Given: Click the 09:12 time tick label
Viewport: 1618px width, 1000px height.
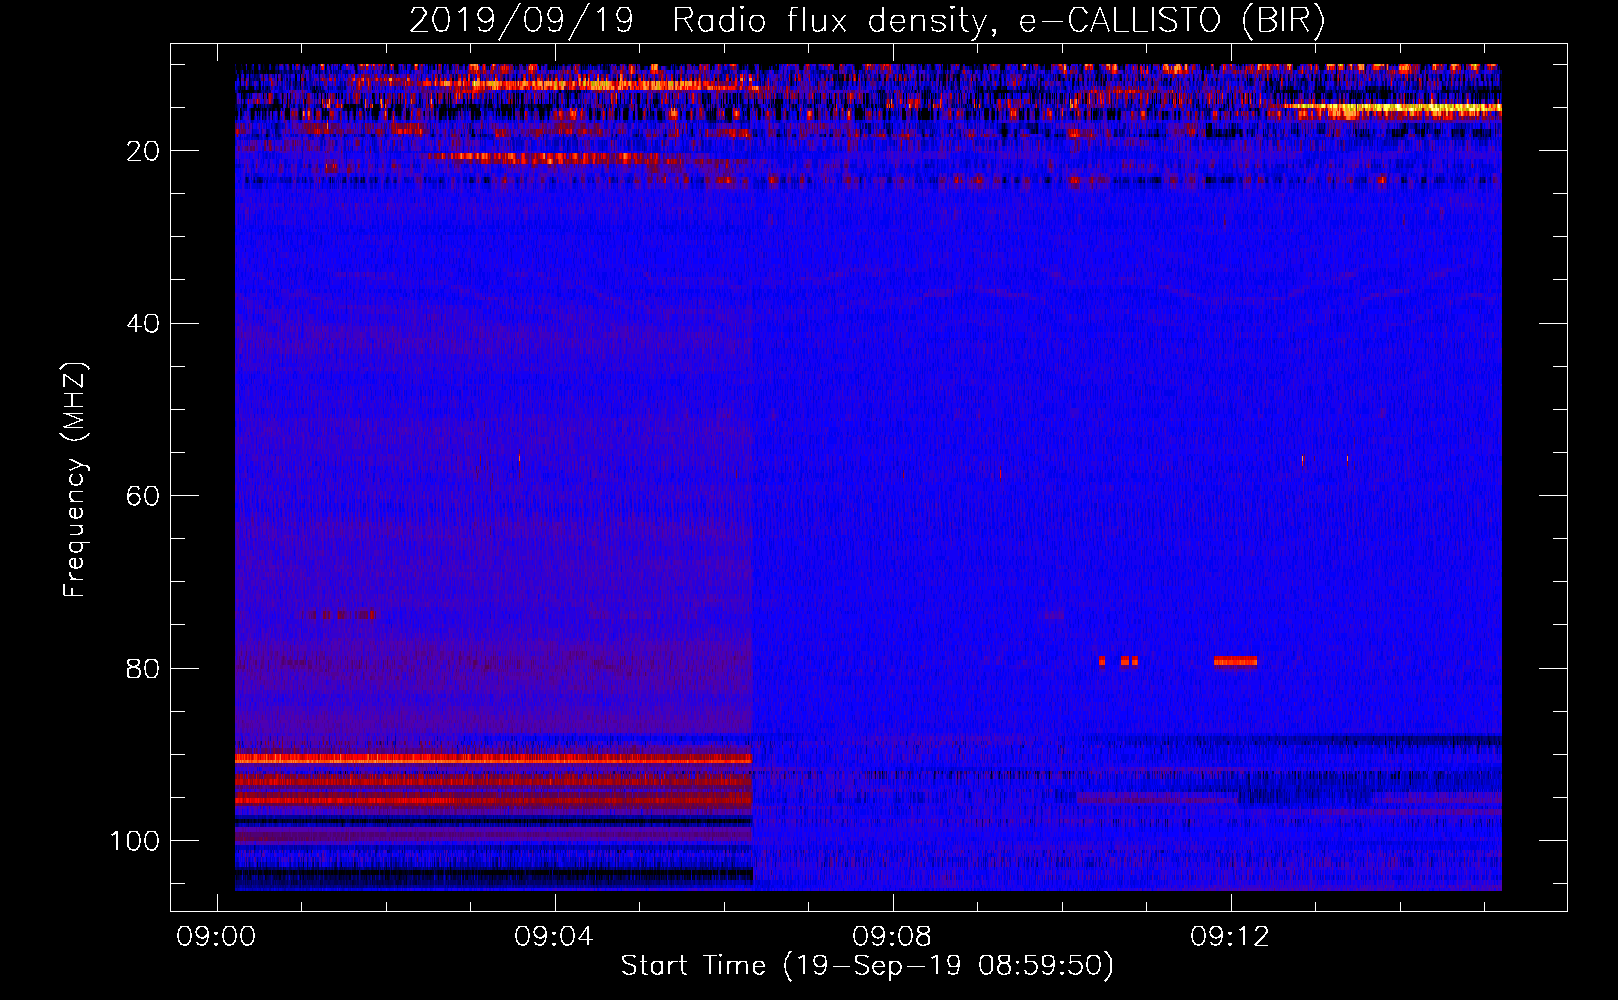Looking at the screenshot, I should tap(1230, 937).
